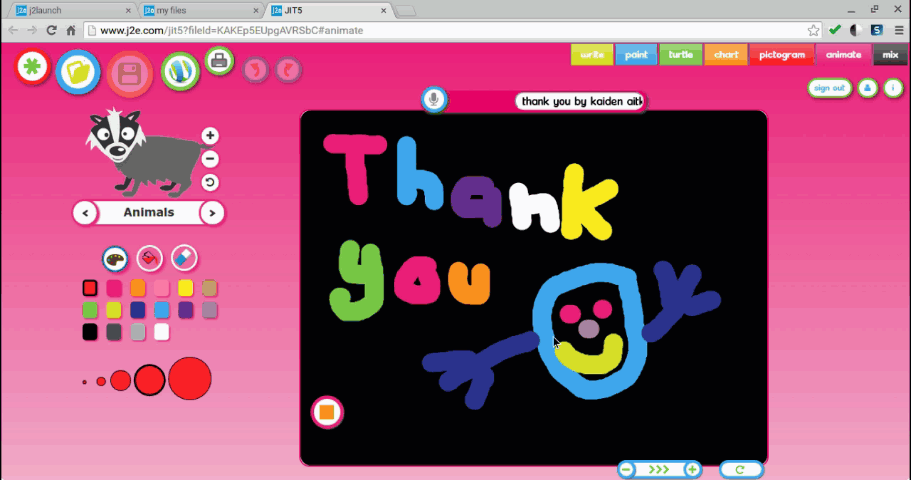Select the smallest brush size dot

tap(85, 382)
